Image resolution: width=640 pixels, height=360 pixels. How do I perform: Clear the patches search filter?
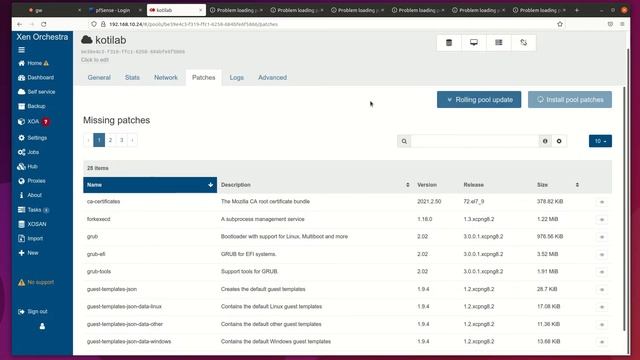(559, 141)
